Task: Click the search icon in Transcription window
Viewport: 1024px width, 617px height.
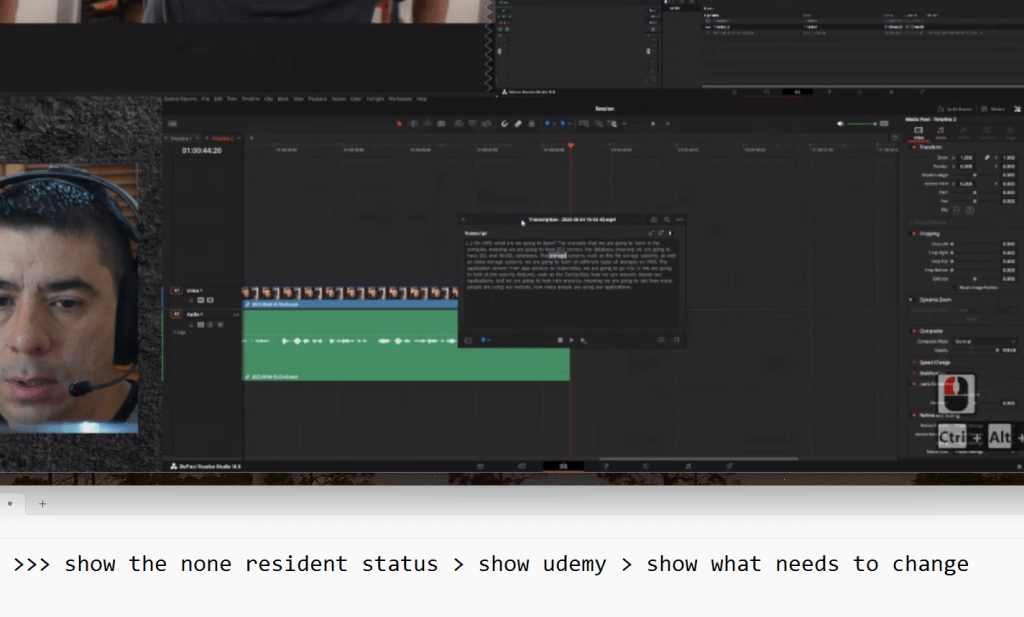Action: 667,219
